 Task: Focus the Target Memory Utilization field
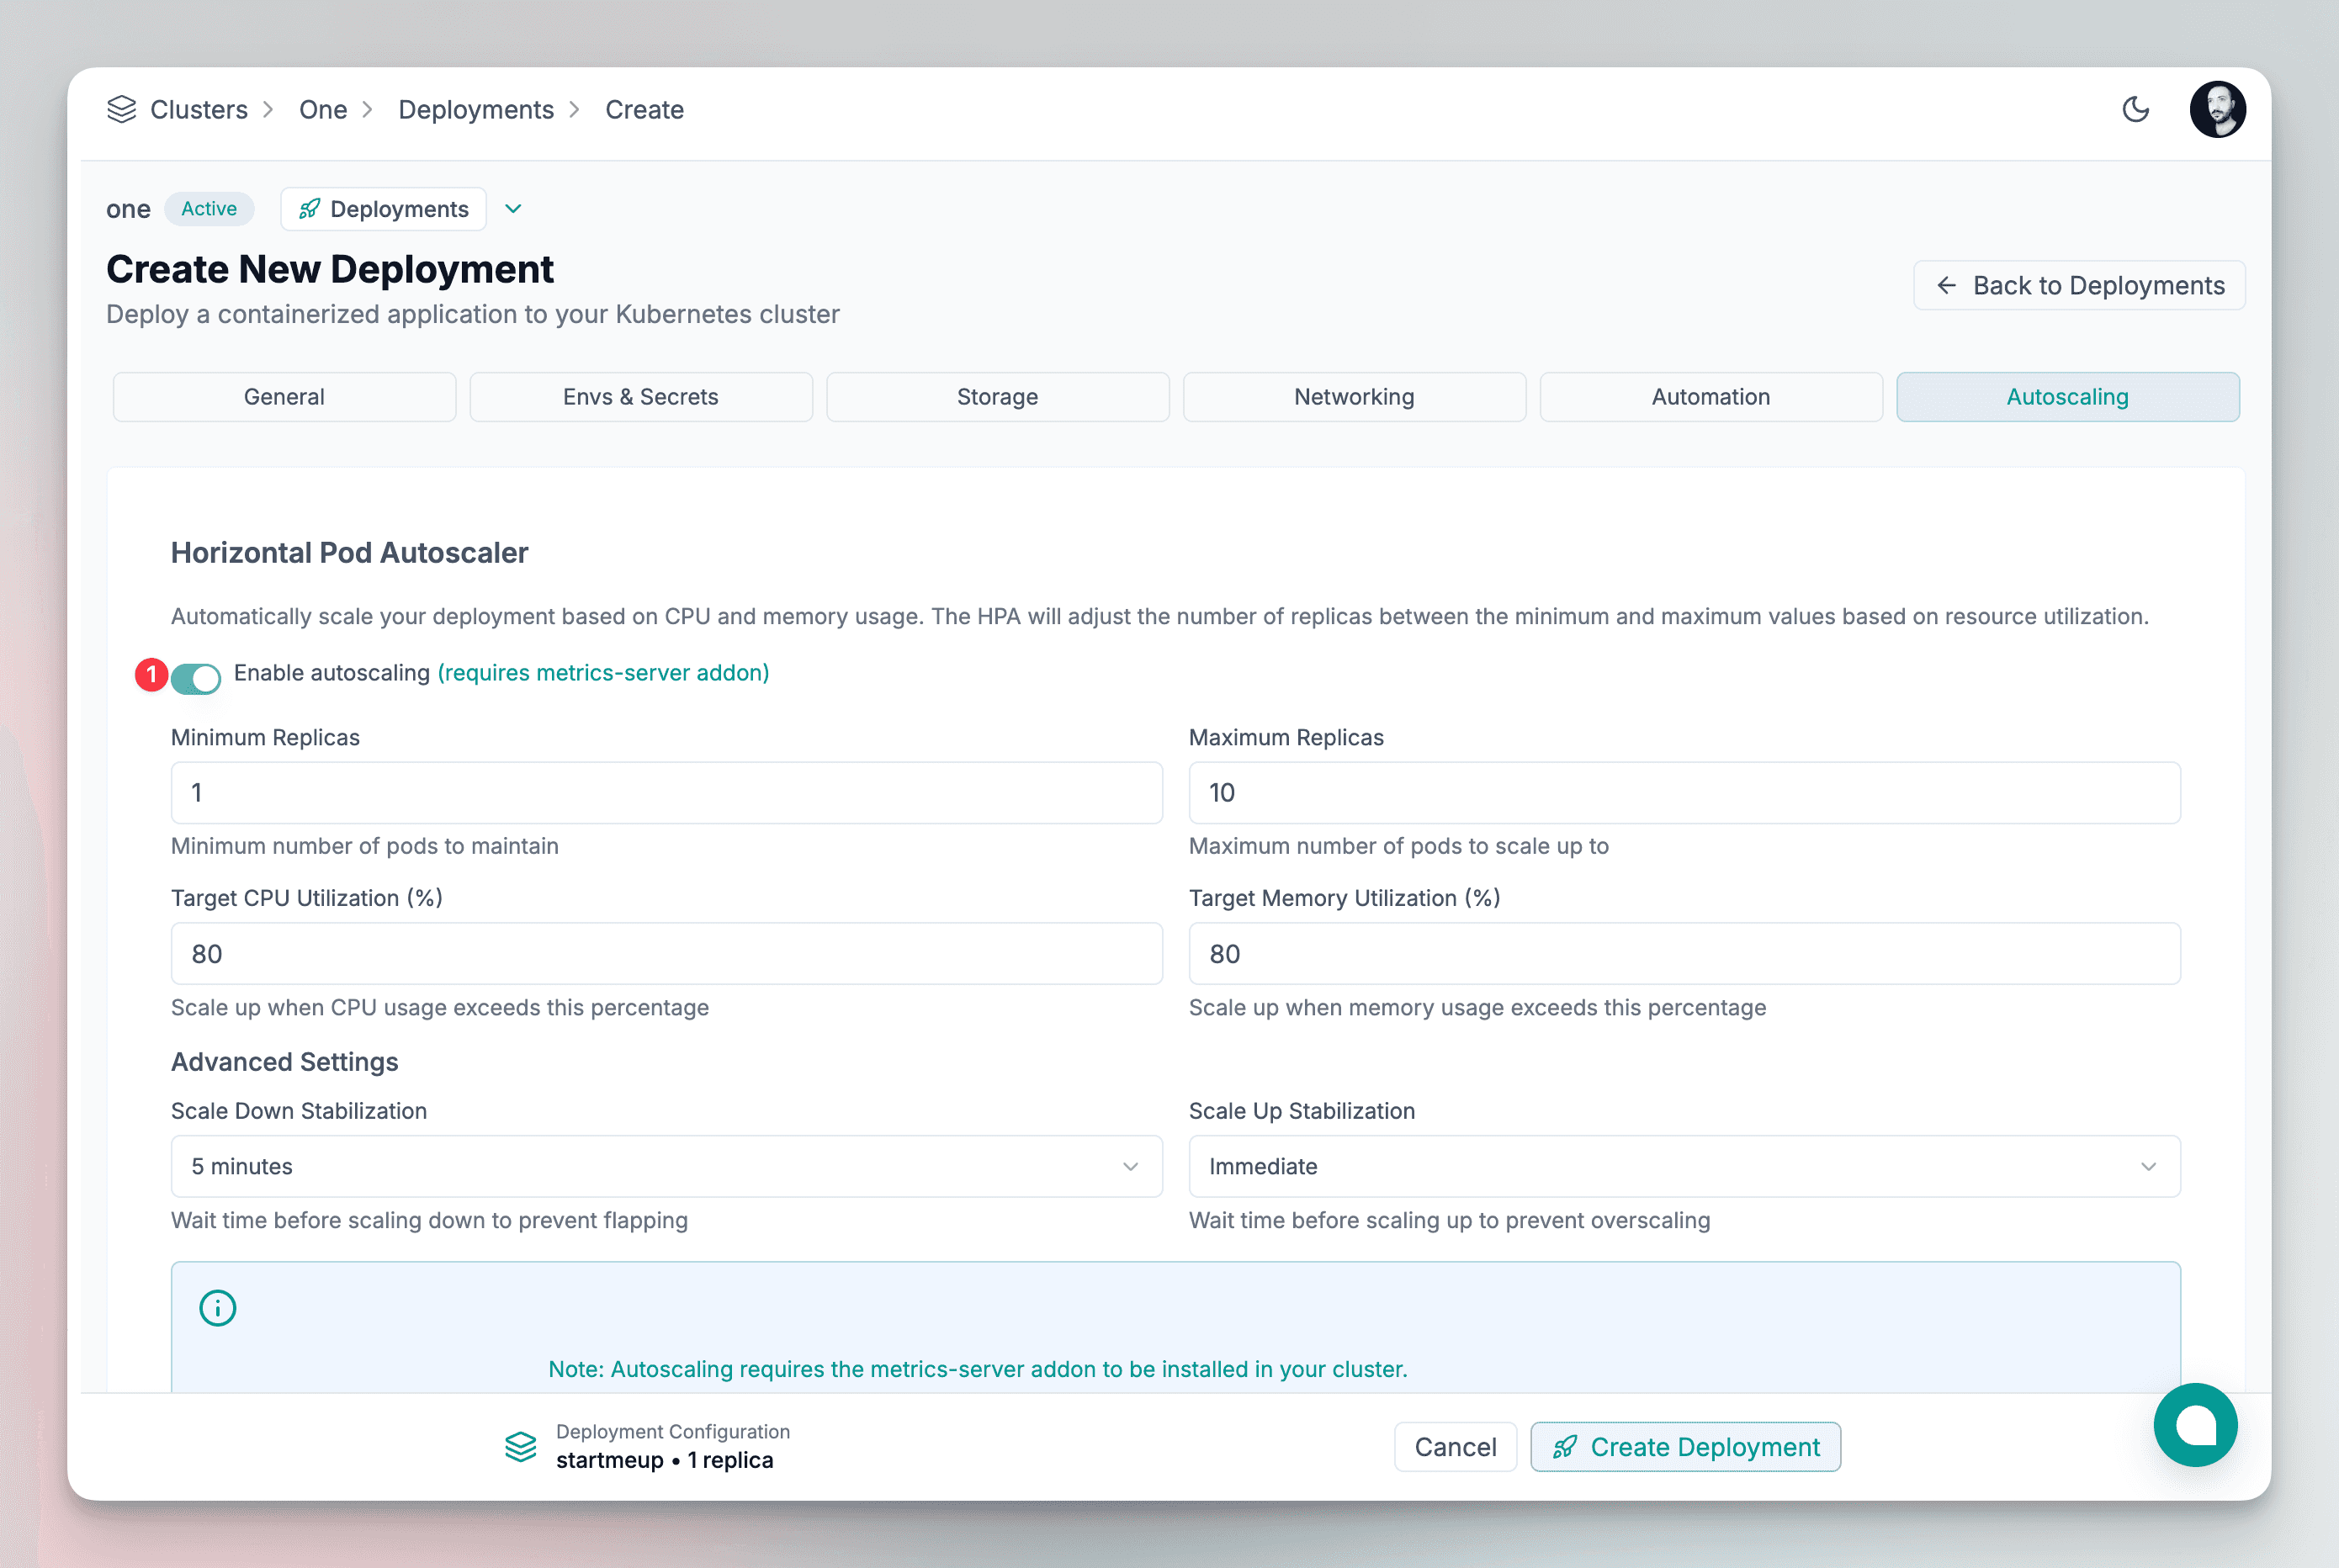click(1684, 954)
